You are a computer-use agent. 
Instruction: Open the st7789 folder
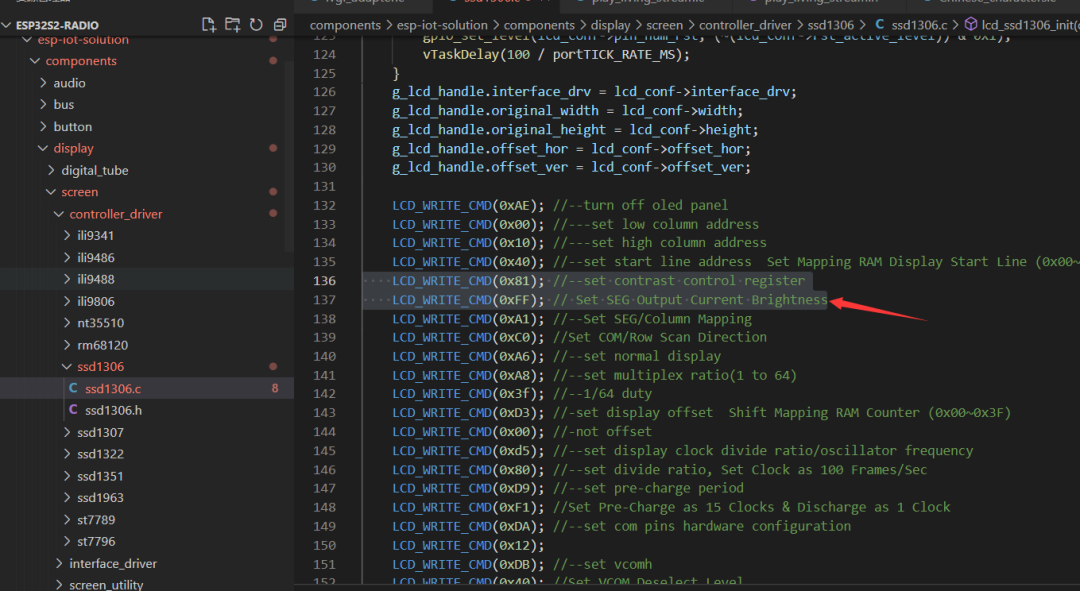click(96, 520)
